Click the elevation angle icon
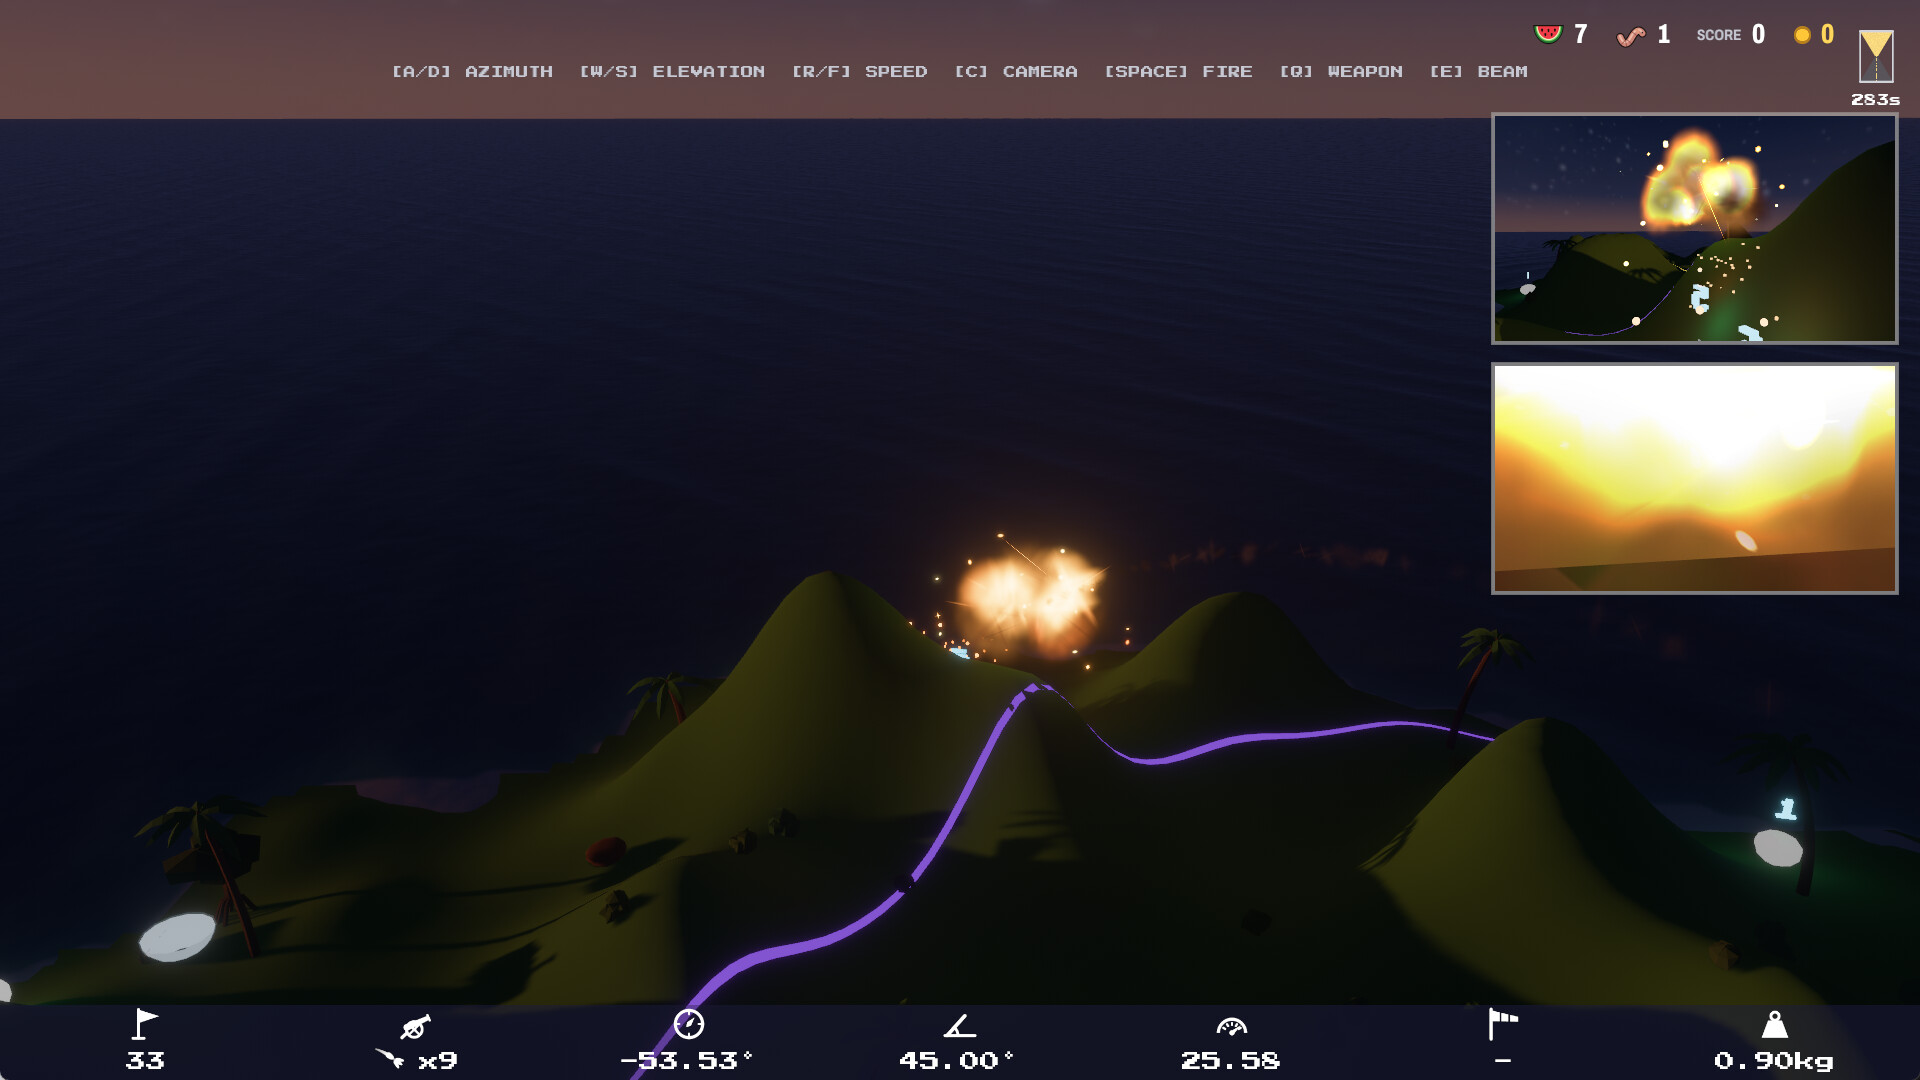The image size is (1920, 1080). [x=959, y=1025]
